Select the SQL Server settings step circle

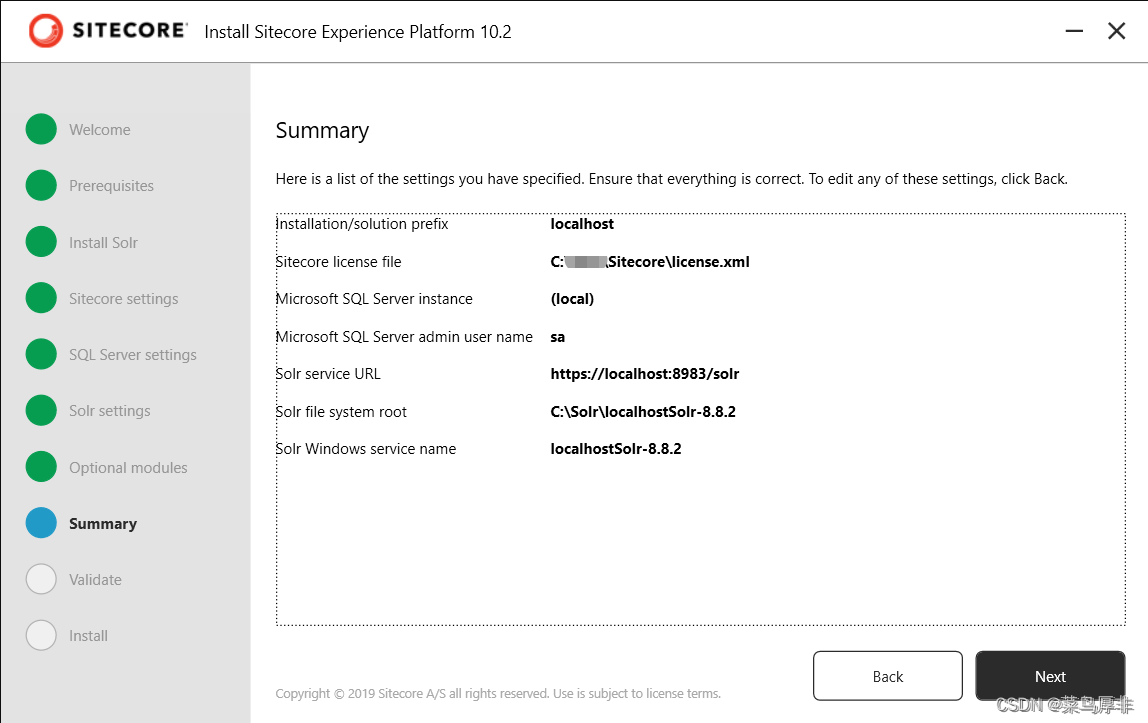pyautogui.click(x=41, y=354)
